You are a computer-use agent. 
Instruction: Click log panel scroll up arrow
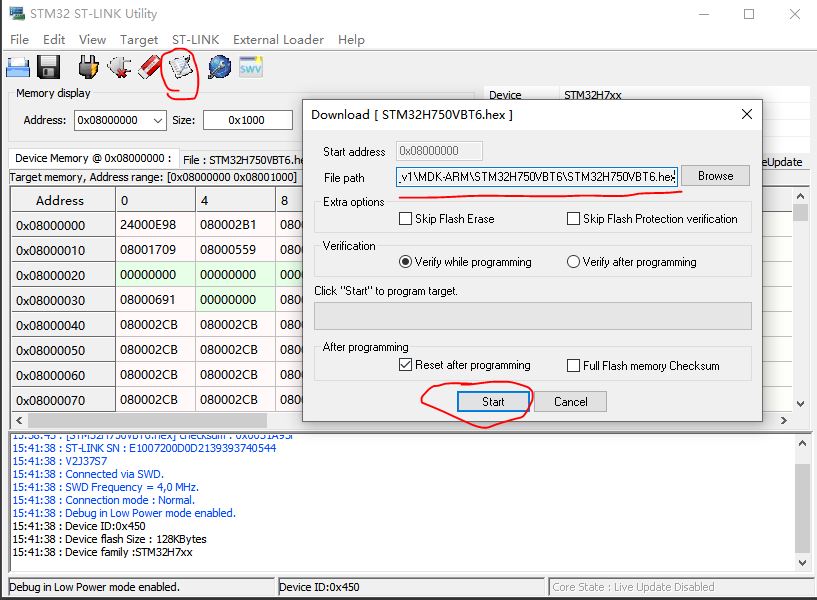click(x=802, y=443)
